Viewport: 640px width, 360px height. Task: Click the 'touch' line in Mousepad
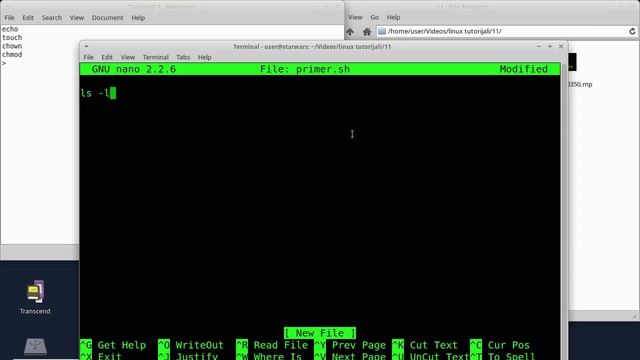(x=12, y=38)
